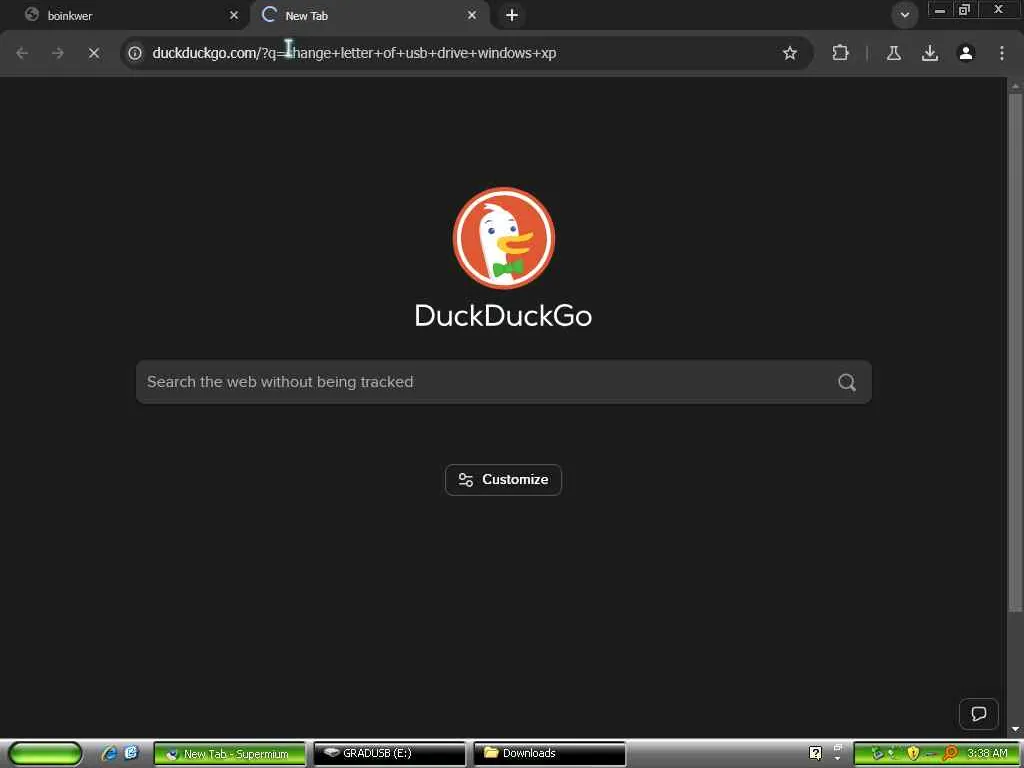Click the address bar URL text

point(354,53)
